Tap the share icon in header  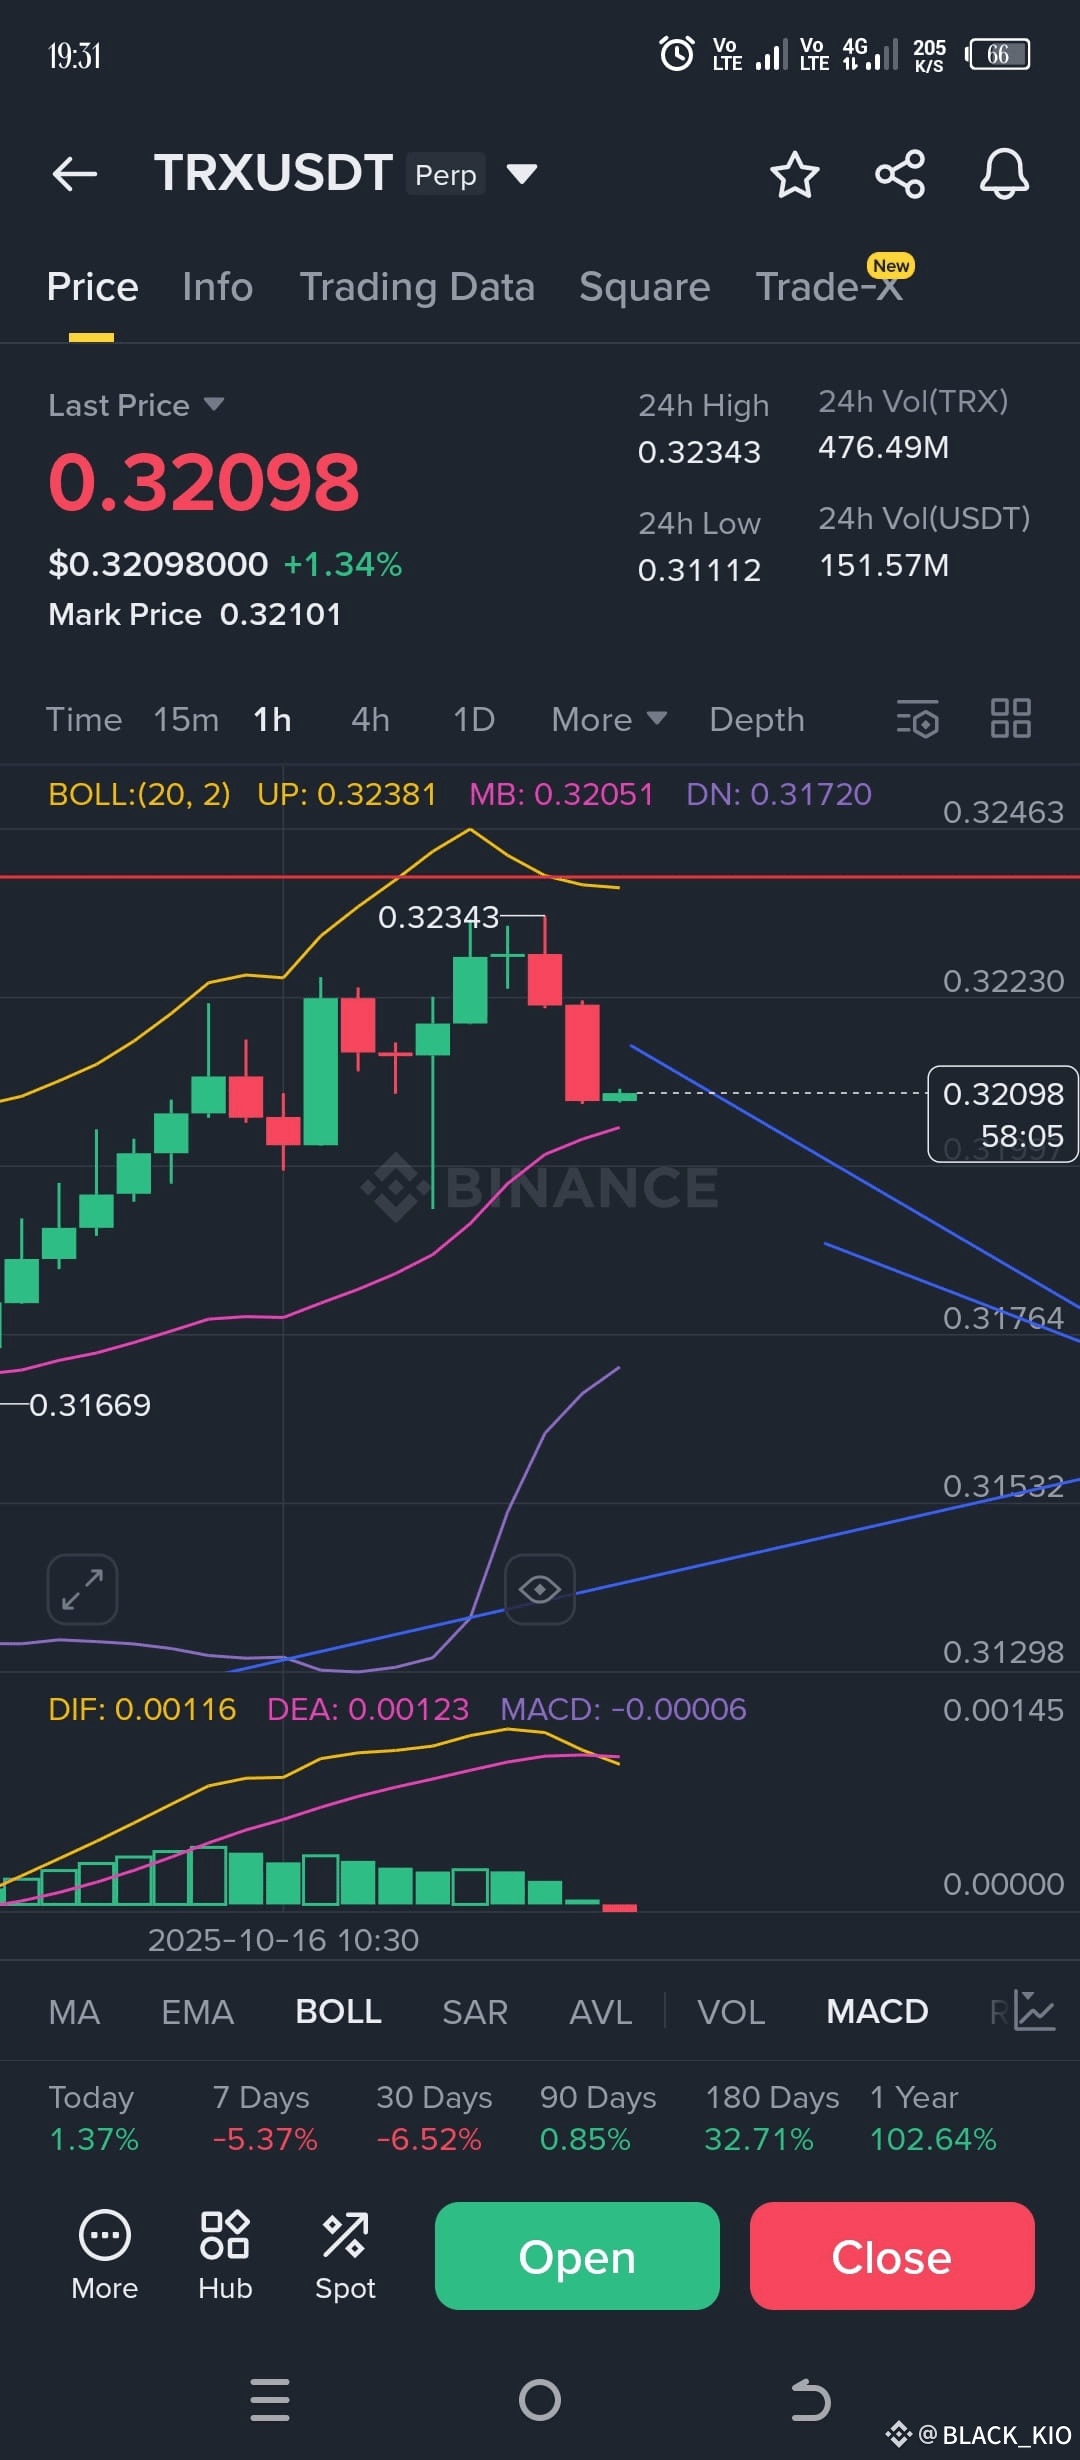(900, 174)
